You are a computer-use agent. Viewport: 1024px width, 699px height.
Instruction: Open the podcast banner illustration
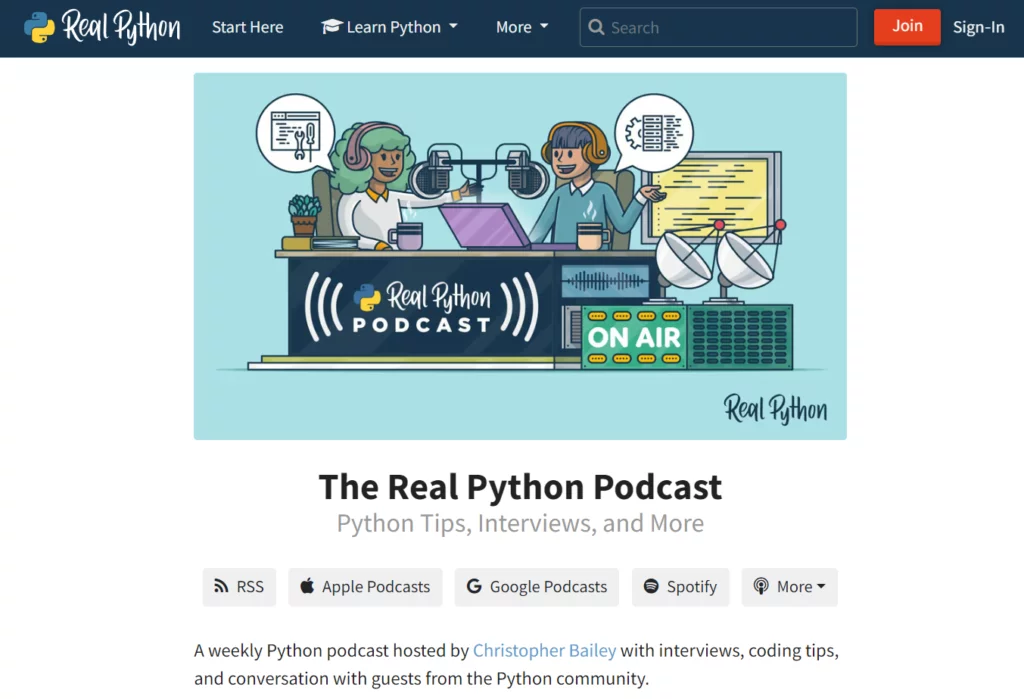(520, 256)
